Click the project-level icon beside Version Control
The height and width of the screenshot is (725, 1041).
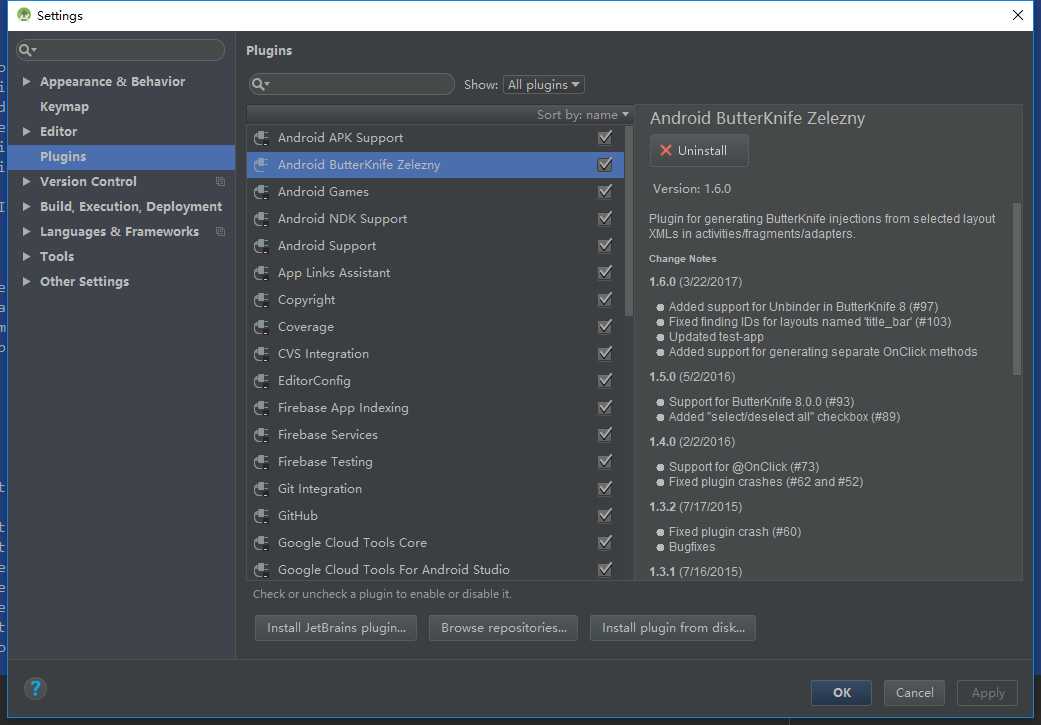220,182
